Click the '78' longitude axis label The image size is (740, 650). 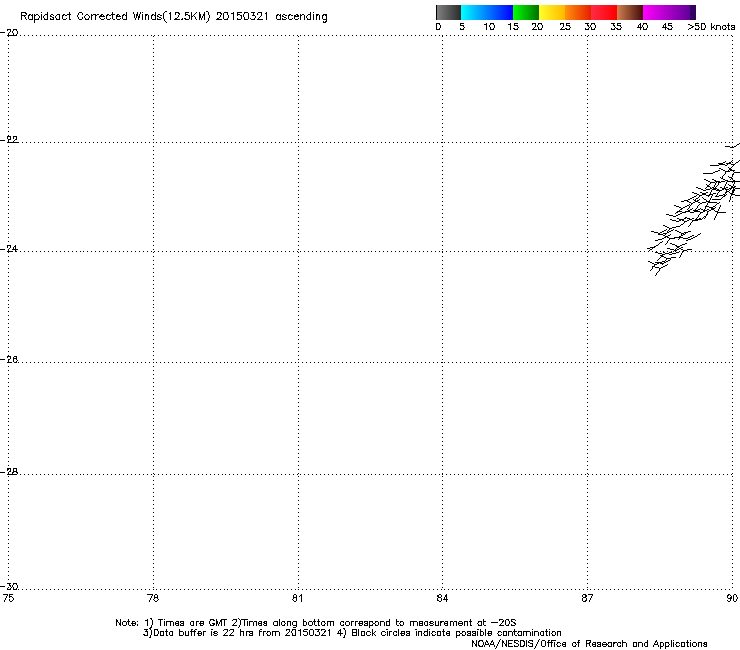[x=153, y=598]
